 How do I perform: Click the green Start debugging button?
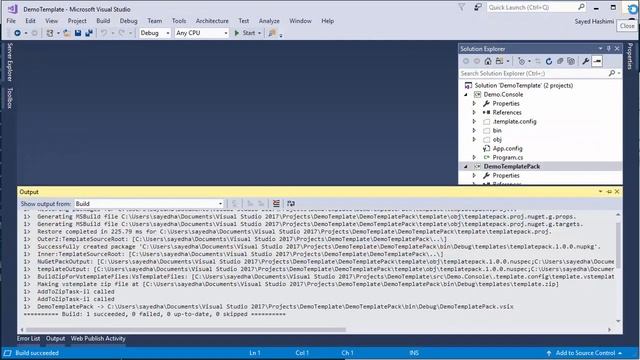[x=244, y=33]
